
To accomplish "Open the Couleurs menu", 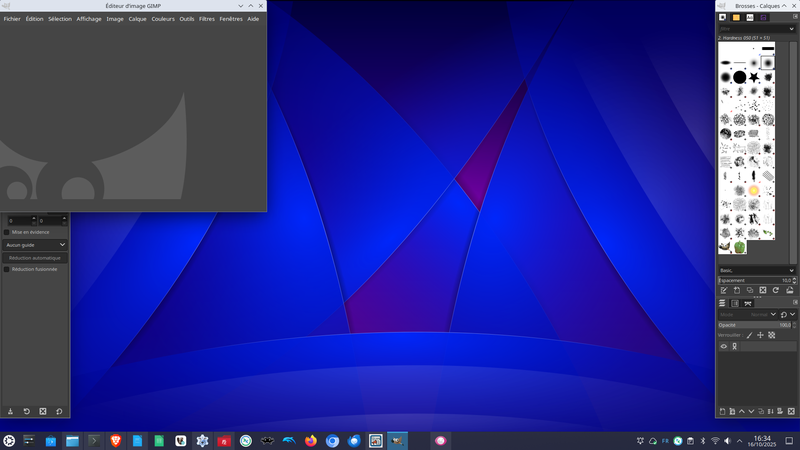I will point(163,19).
